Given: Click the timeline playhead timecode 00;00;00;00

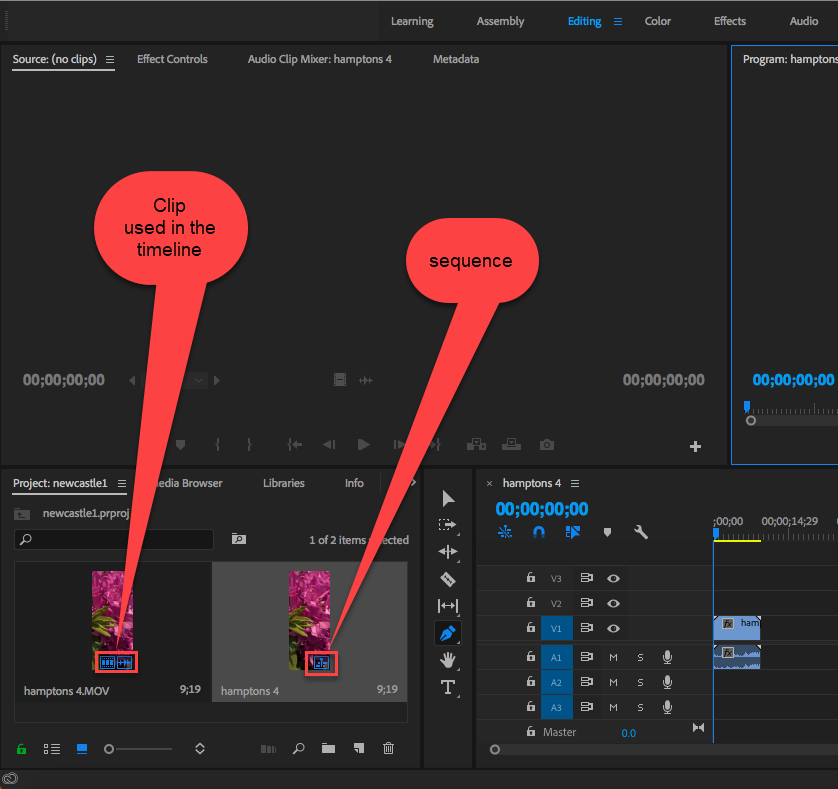Looking at the screenshot, I should (542, 509).
